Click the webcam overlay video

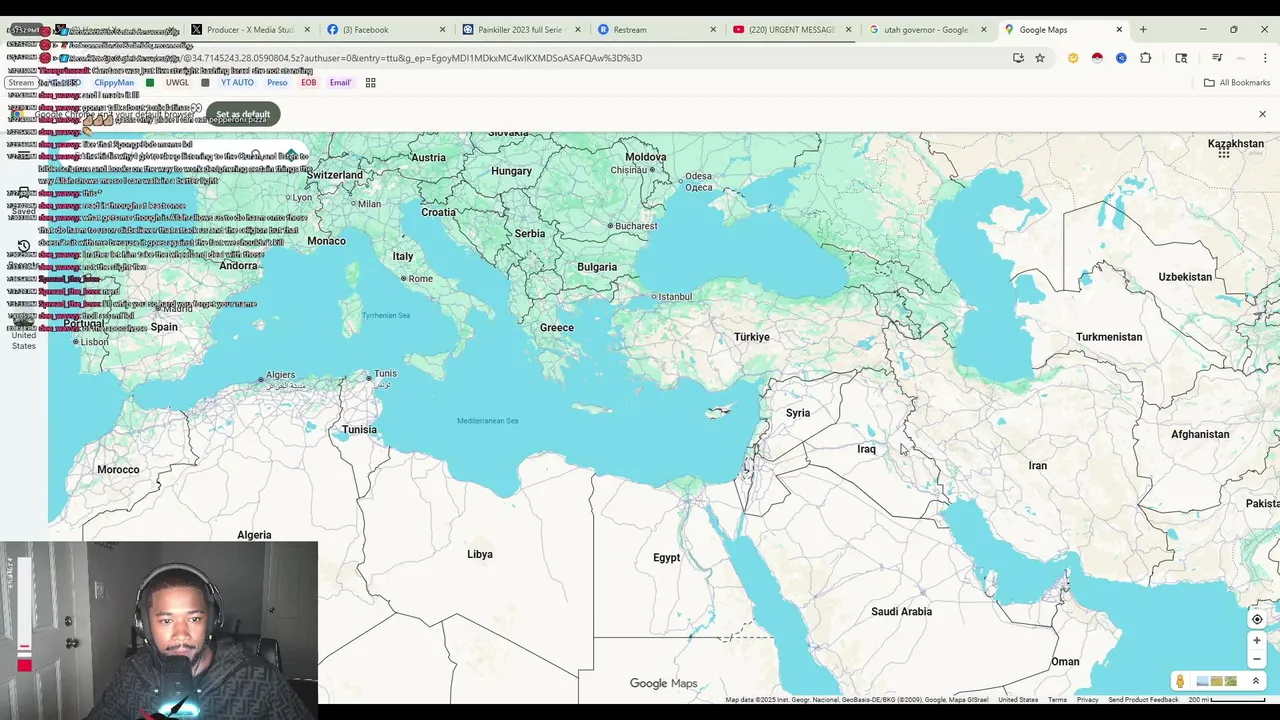point(159,630)
